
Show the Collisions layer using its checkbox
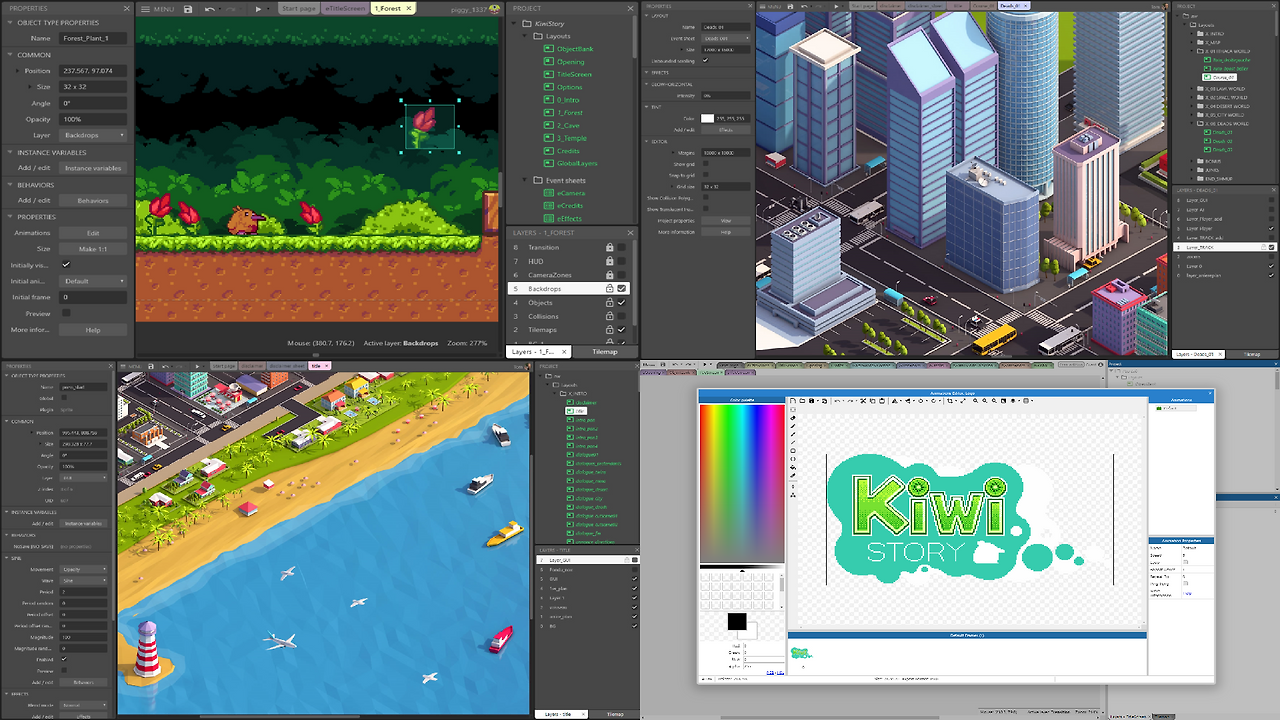click(621, 316)
